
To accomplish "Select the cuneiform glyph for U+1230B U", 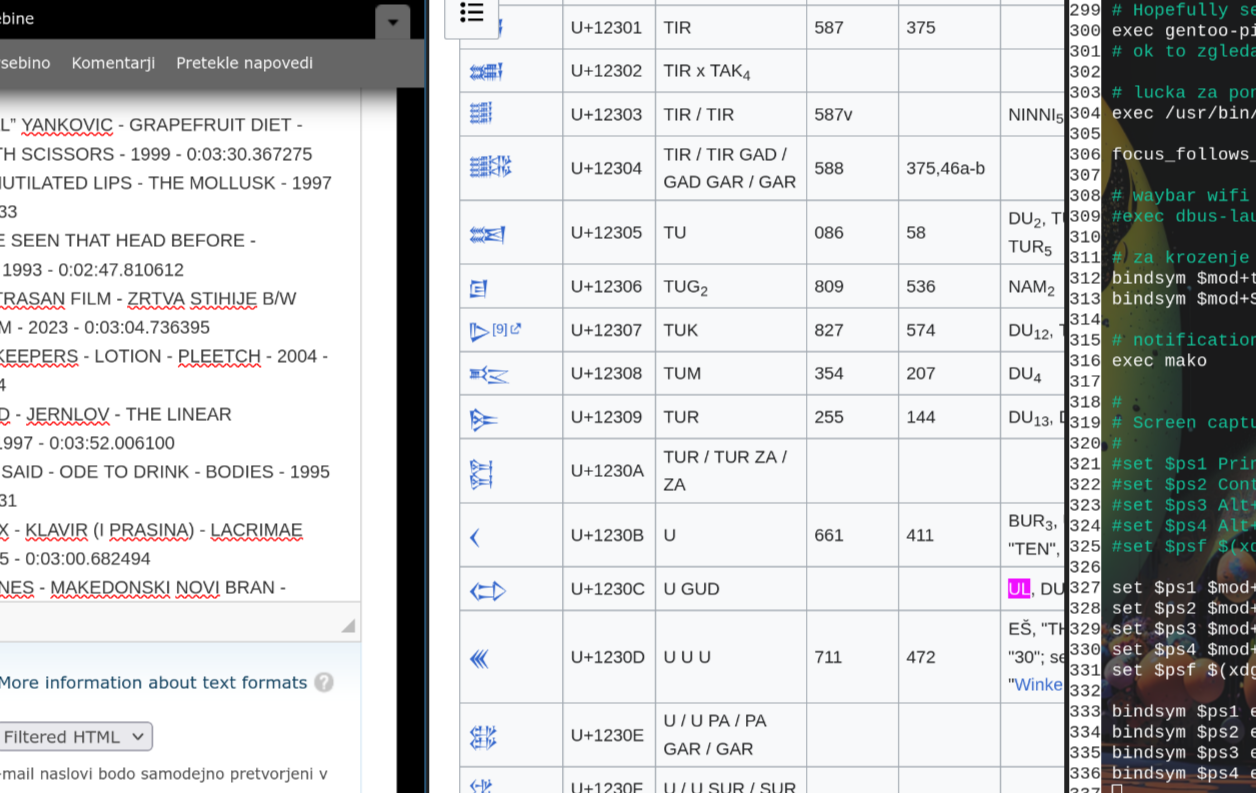I will pyautogui.click(x=475, y=537).
